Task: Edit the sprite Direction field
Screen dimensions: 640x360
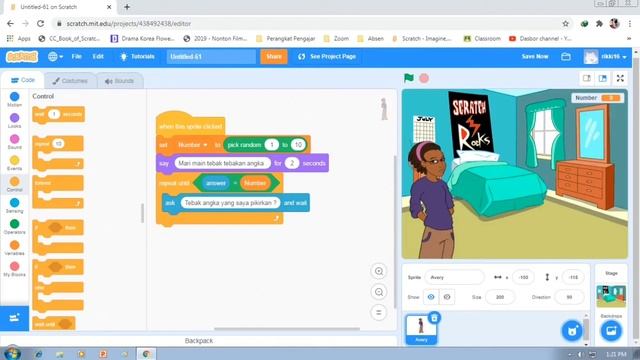Action: tap(569, 297)
